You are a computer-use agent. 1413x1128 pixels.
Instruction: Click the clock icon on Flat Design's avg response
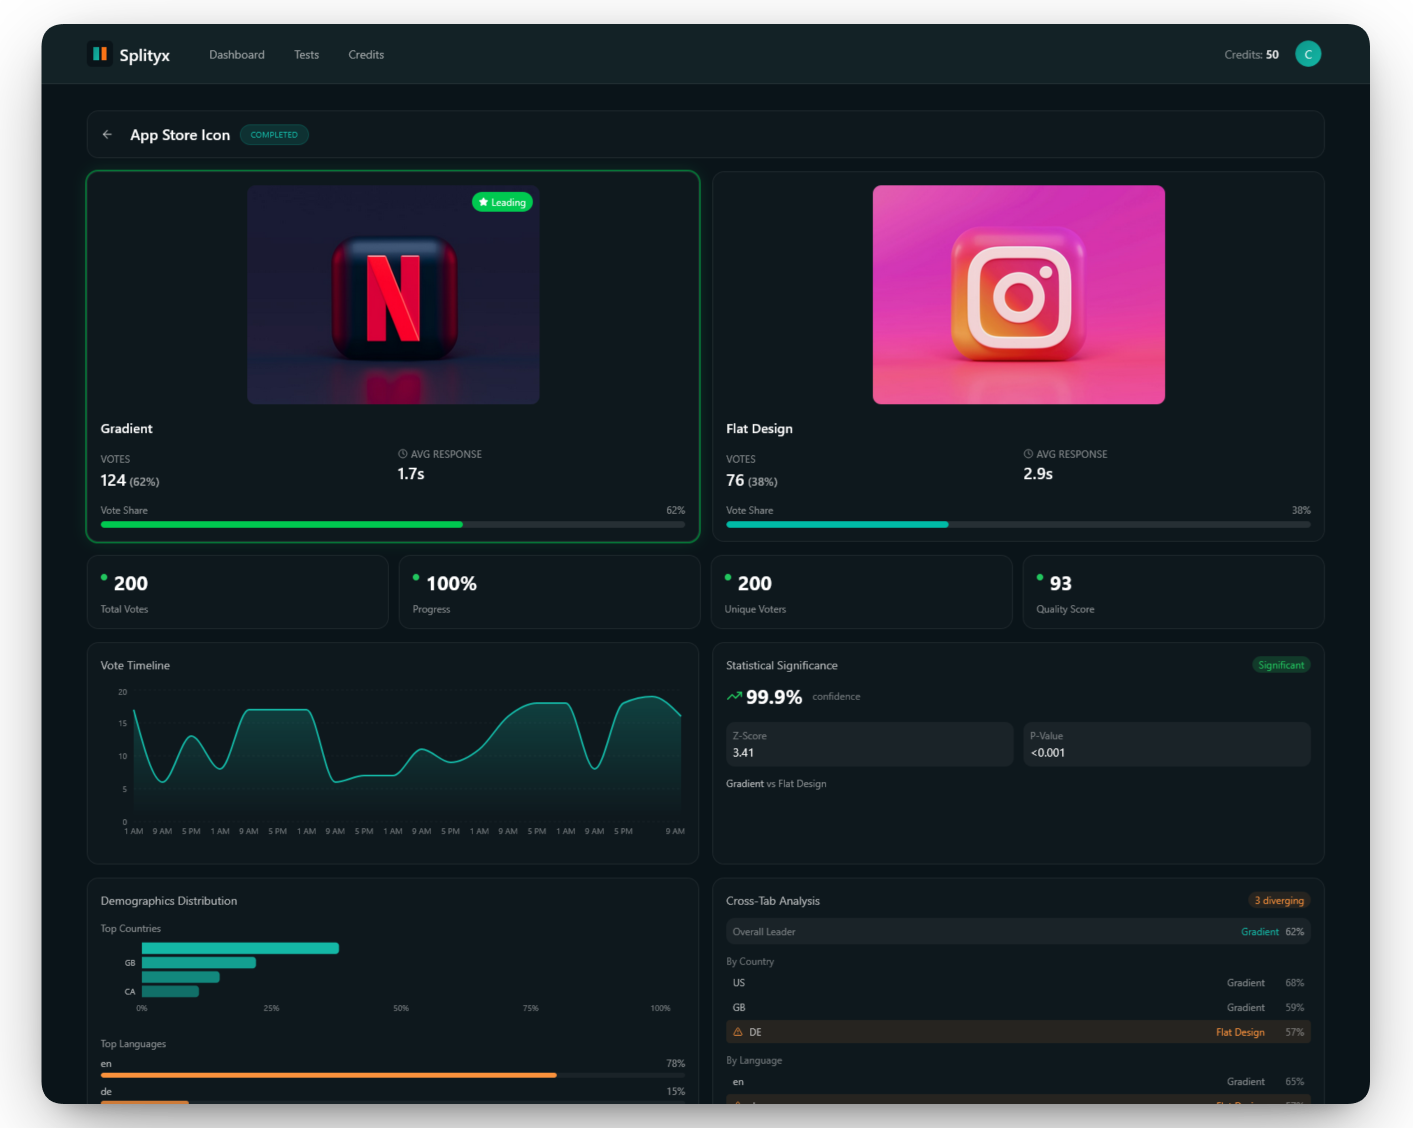(x=1027, y=453)
